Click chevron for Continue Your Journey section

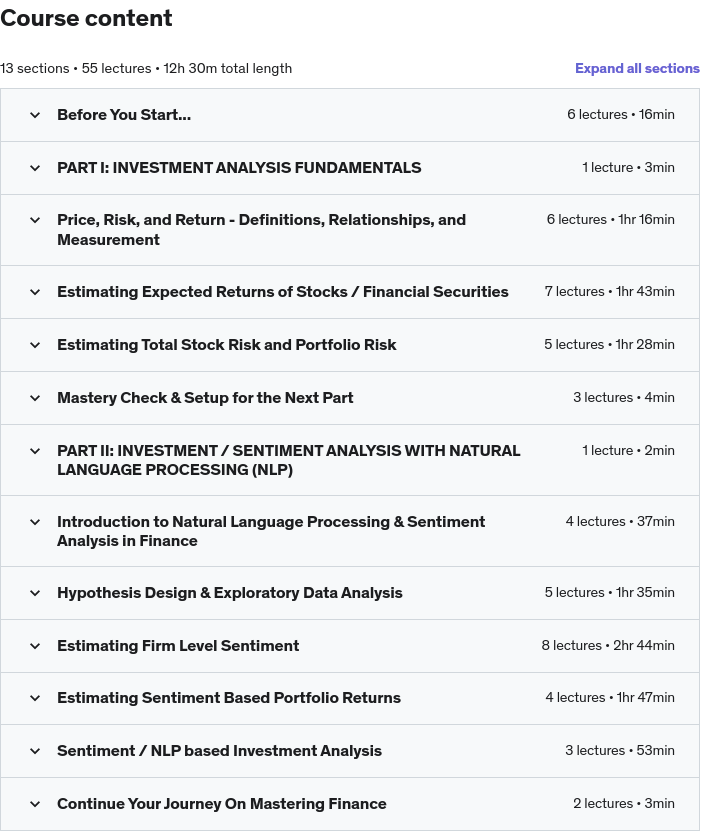(x=35, y=804)
